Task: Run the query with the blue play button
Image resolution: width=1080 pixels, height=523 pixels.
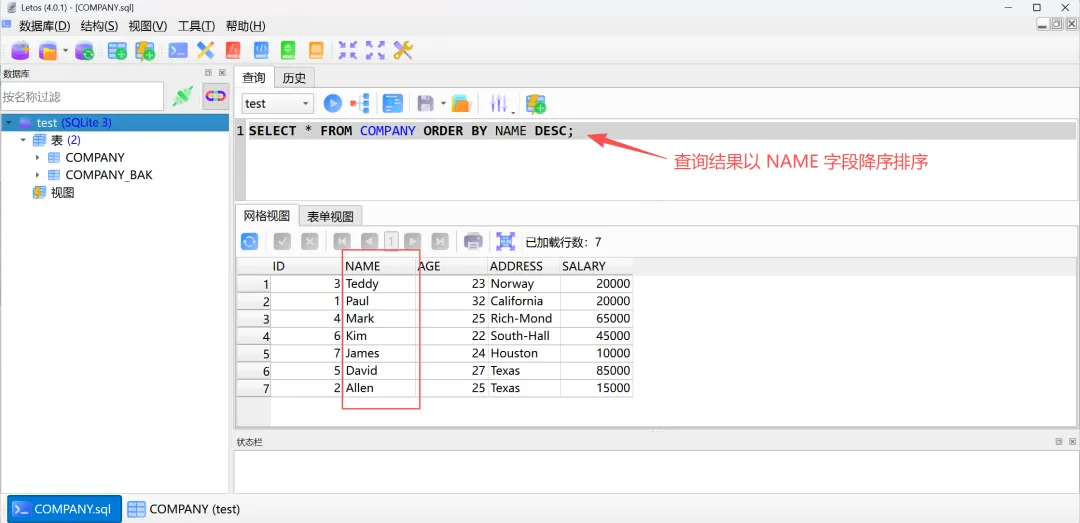Action: [x=333, y=103]
